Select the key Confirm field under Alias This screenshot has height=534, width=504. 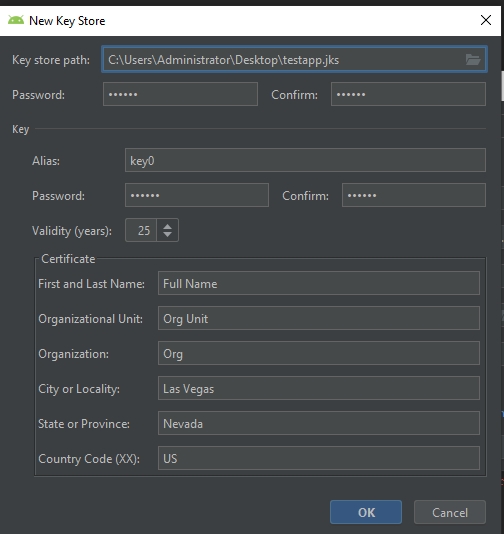tap(414, 195)
